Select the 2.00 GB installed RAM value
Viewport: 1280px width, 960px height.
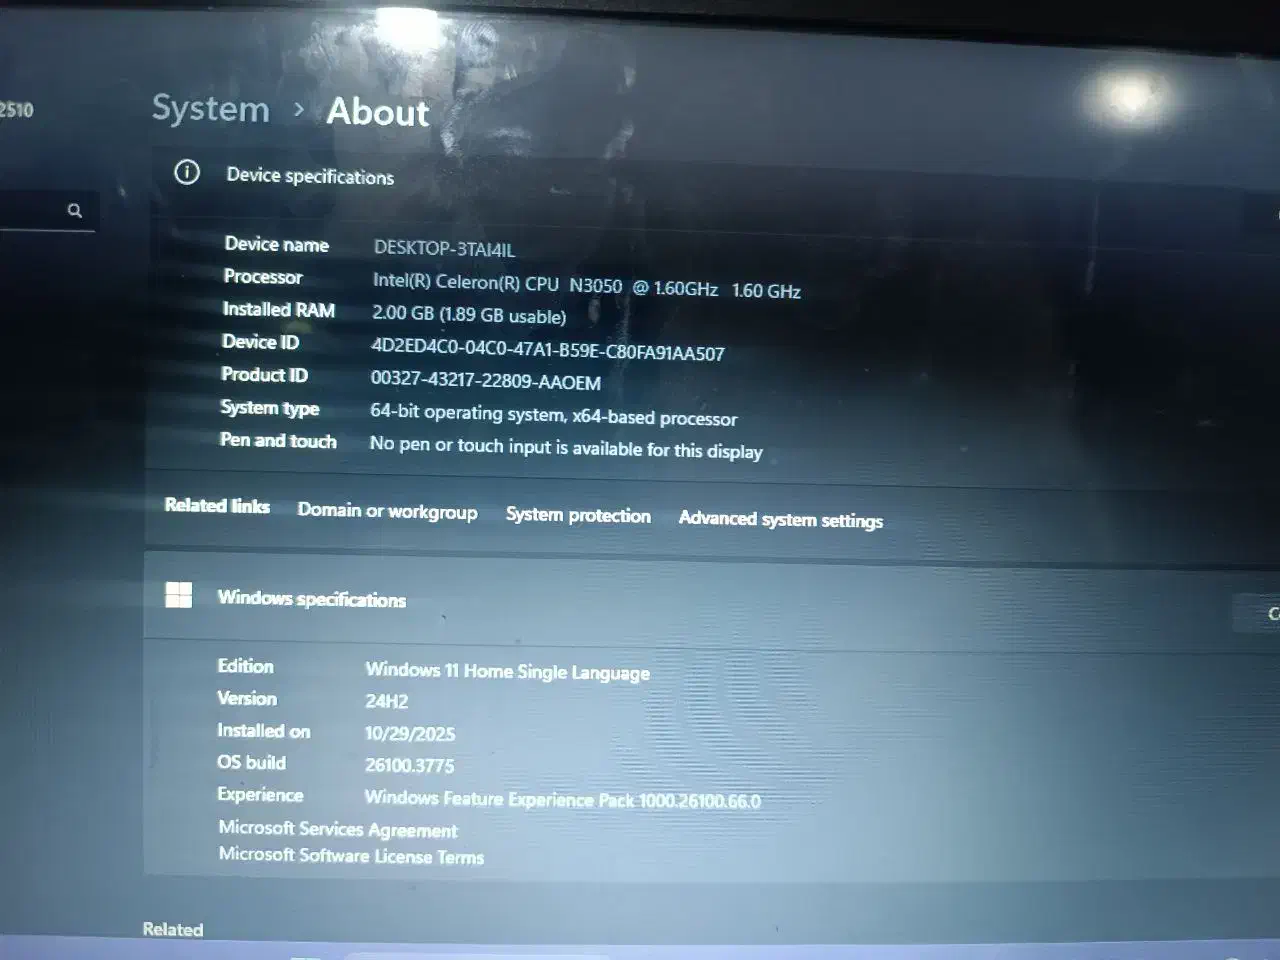coord(469,315)
